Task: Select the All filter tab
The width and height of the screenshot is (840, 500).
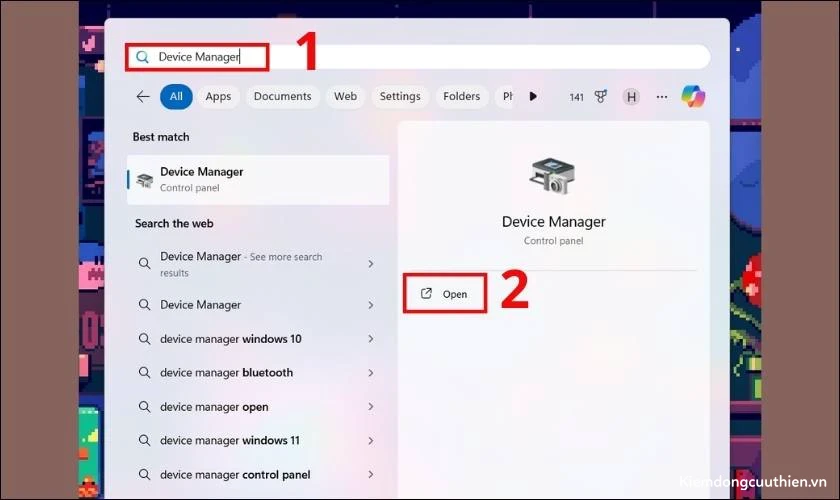Action: [176, 96]
